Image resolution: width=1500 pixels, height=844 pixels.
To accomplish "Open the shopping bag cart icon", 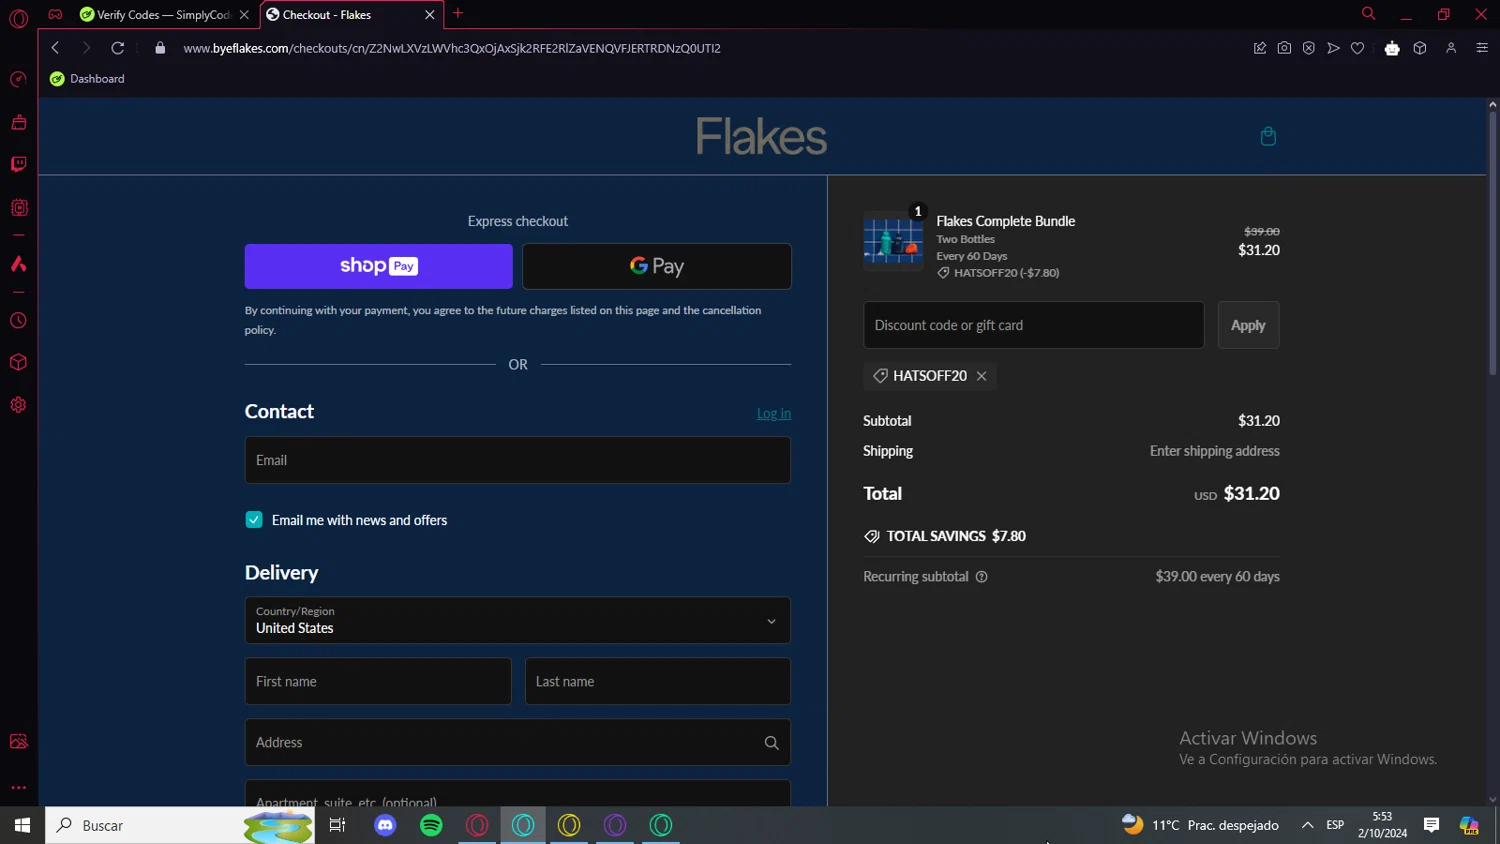I will tap(1268, 136).
